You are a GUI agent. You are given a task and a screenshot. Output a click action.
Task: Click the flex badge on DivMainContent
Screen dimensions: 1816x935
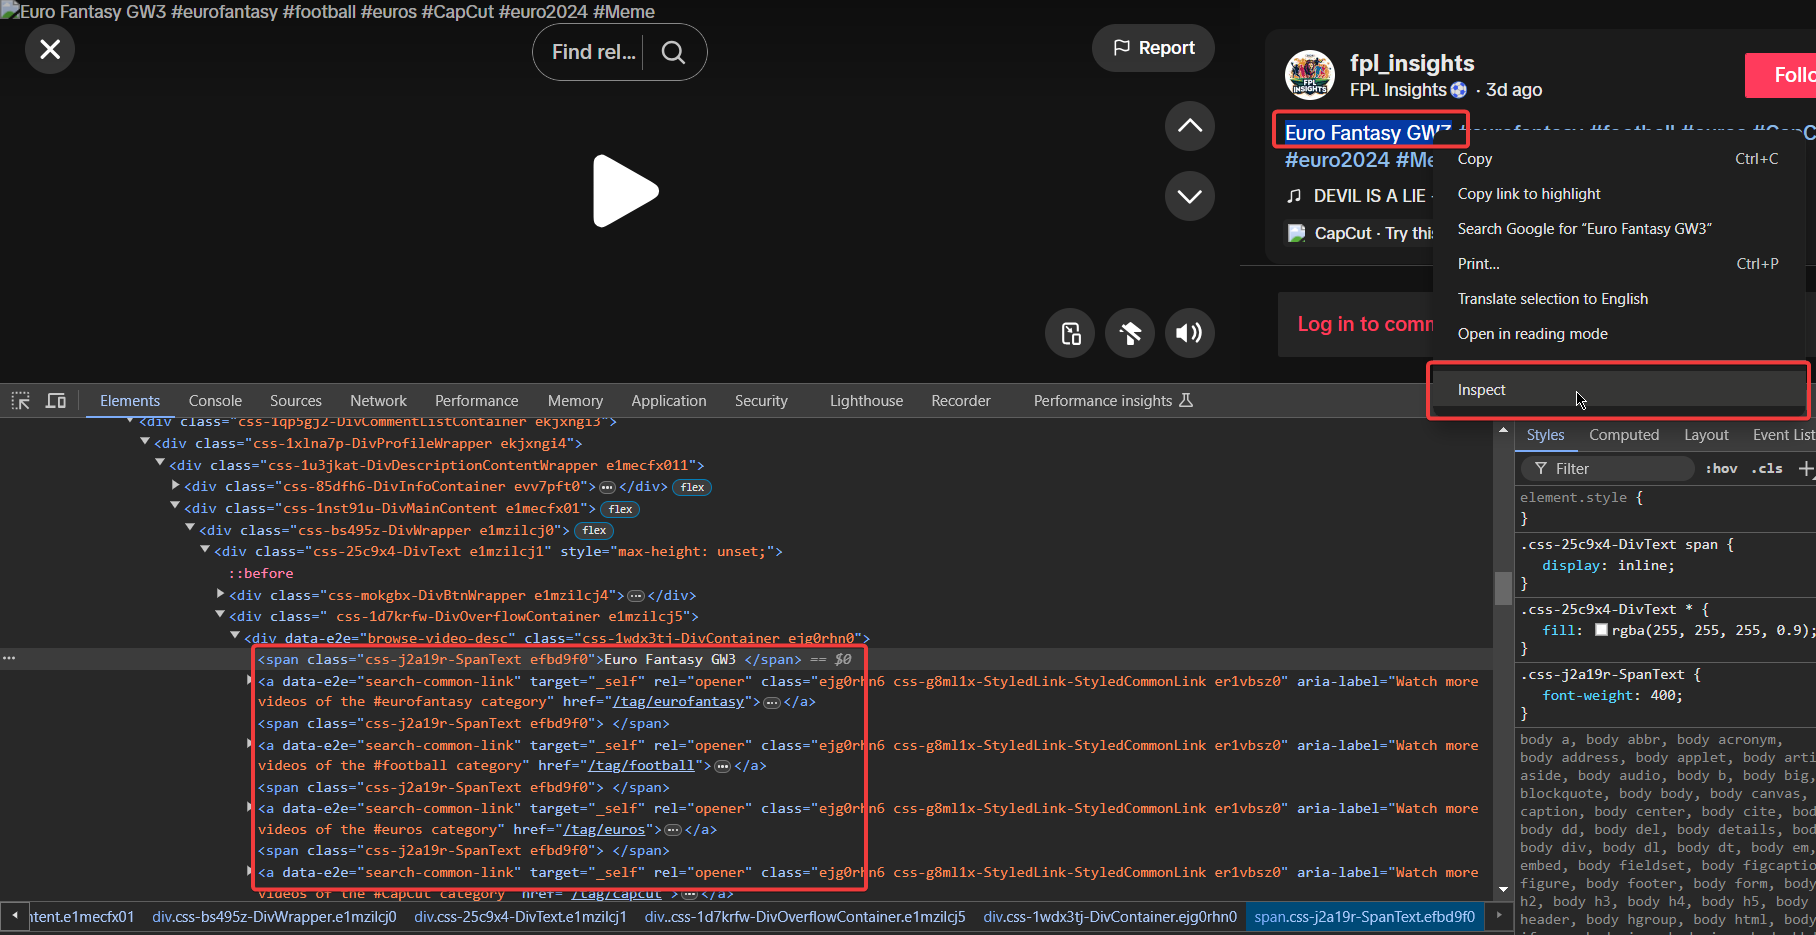(619, 508)
